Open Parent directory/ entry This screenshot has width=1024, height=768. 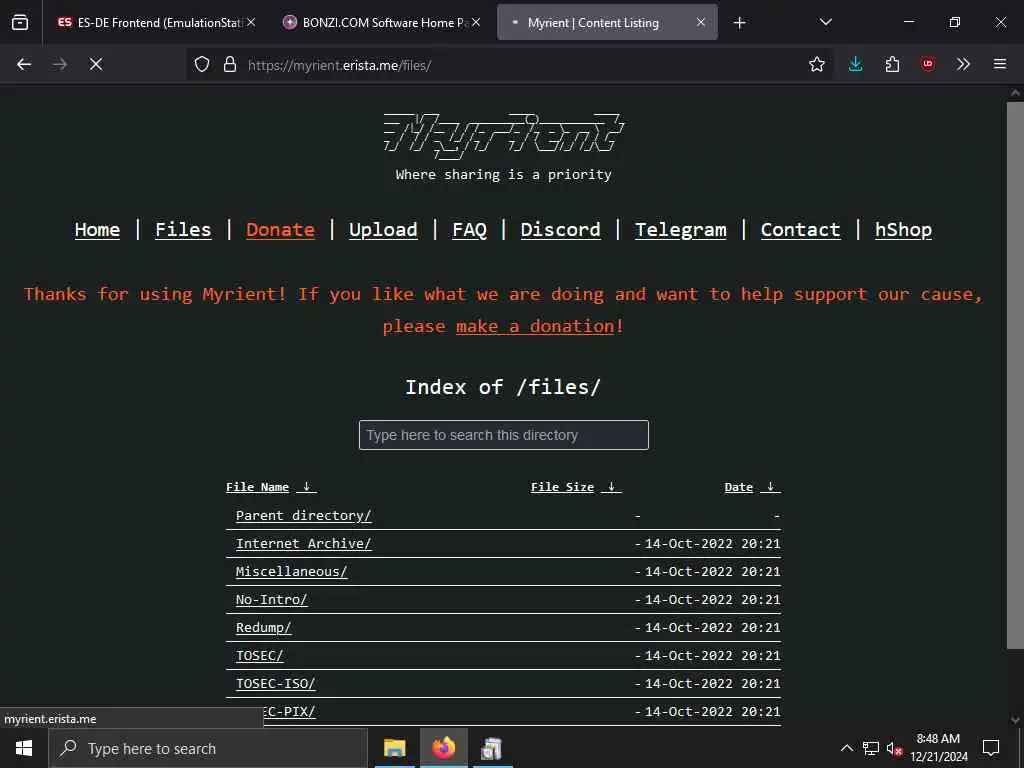(x=304, y=515)
